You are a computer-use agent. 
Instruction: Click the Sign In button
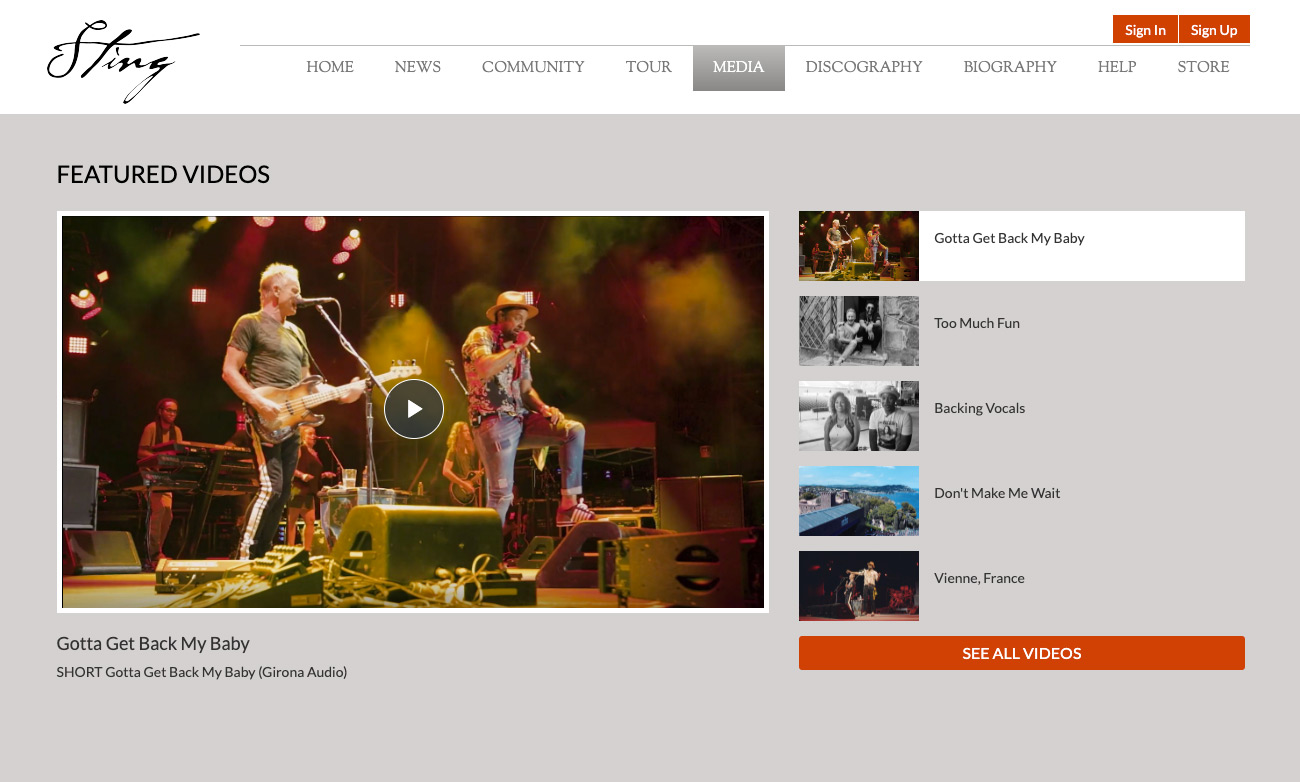1145,30
